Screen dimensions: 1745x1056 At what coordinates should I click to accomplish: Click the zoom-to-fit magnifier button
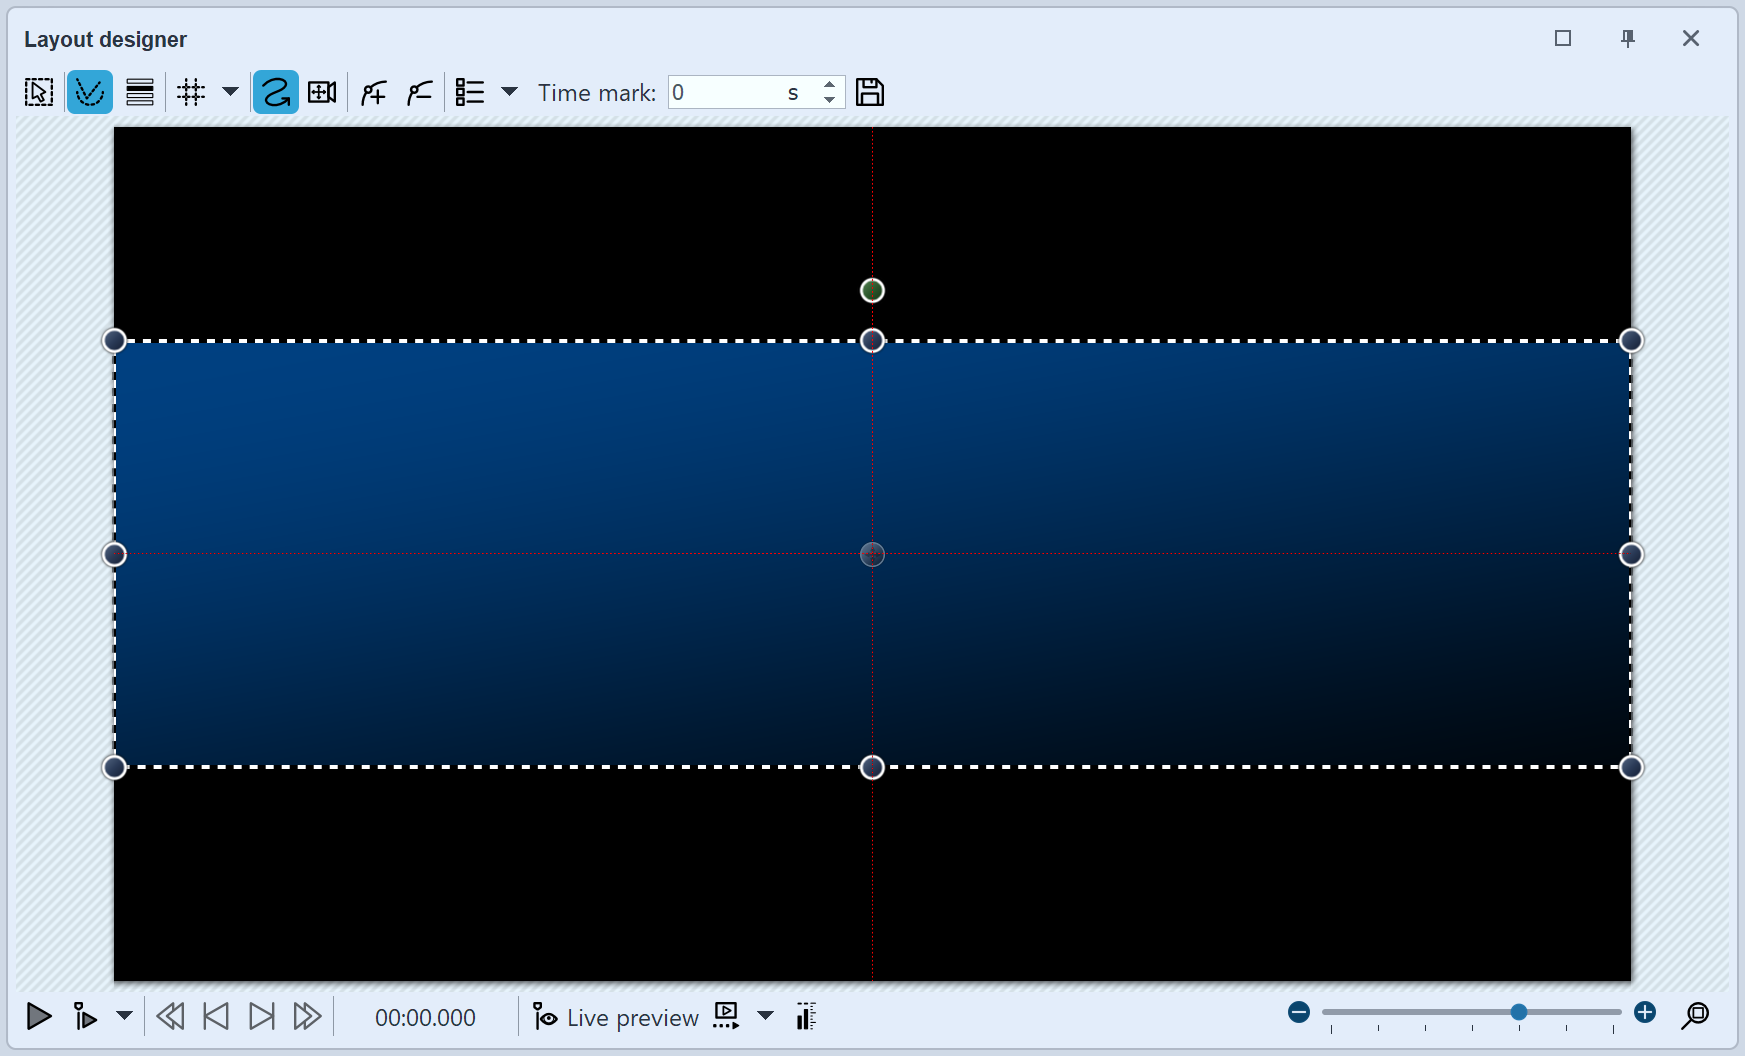[1696, 1016]
